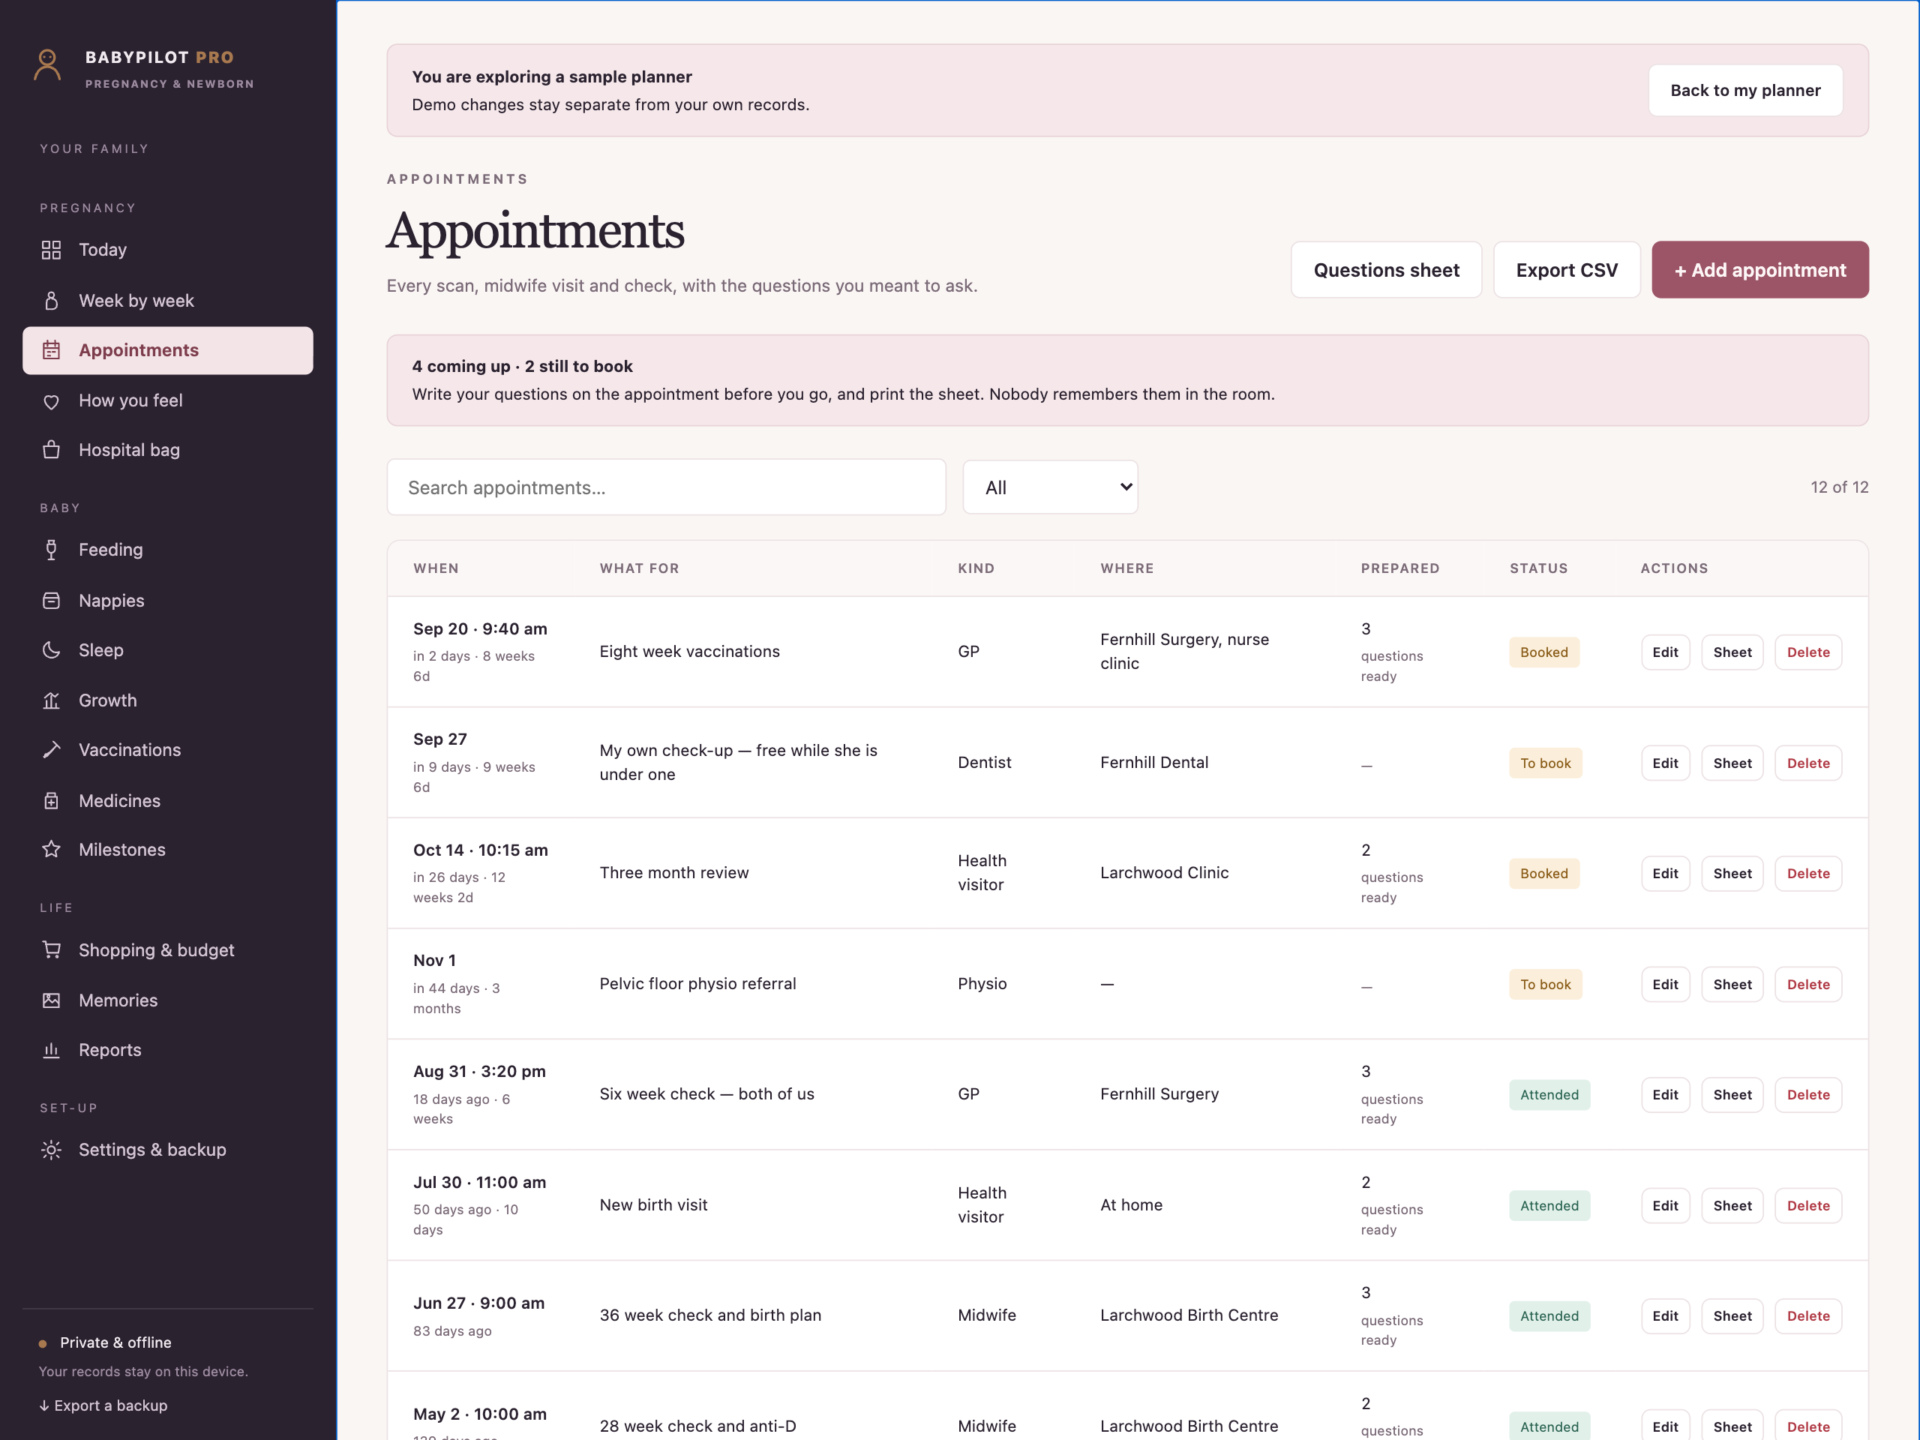Image resolution: width=1920 pixels, height=1440 pixels.
Task: Click the Booked badge for Larchwood Clinic
Action: 1544,874
